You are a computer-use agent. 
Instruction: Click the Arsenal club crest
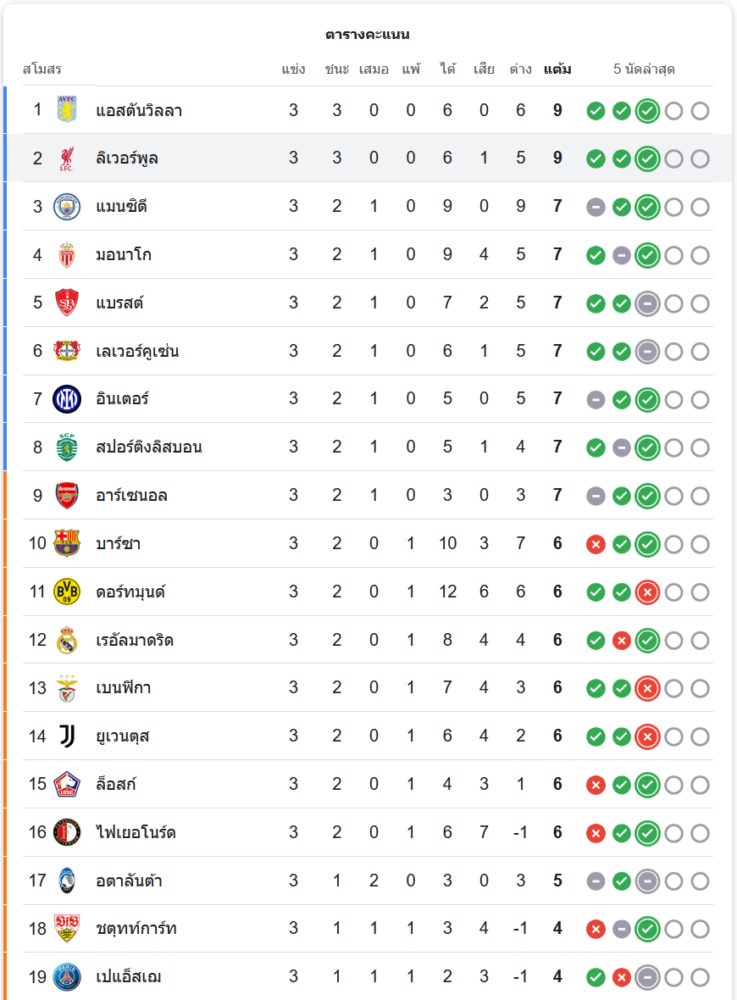coord(67,495)
